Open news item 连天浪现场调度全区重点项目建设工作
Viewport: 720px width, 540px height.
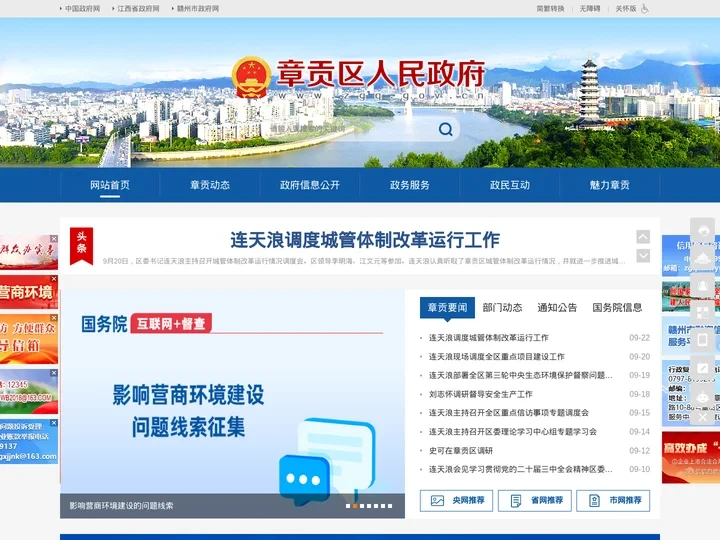click(496, 357)
